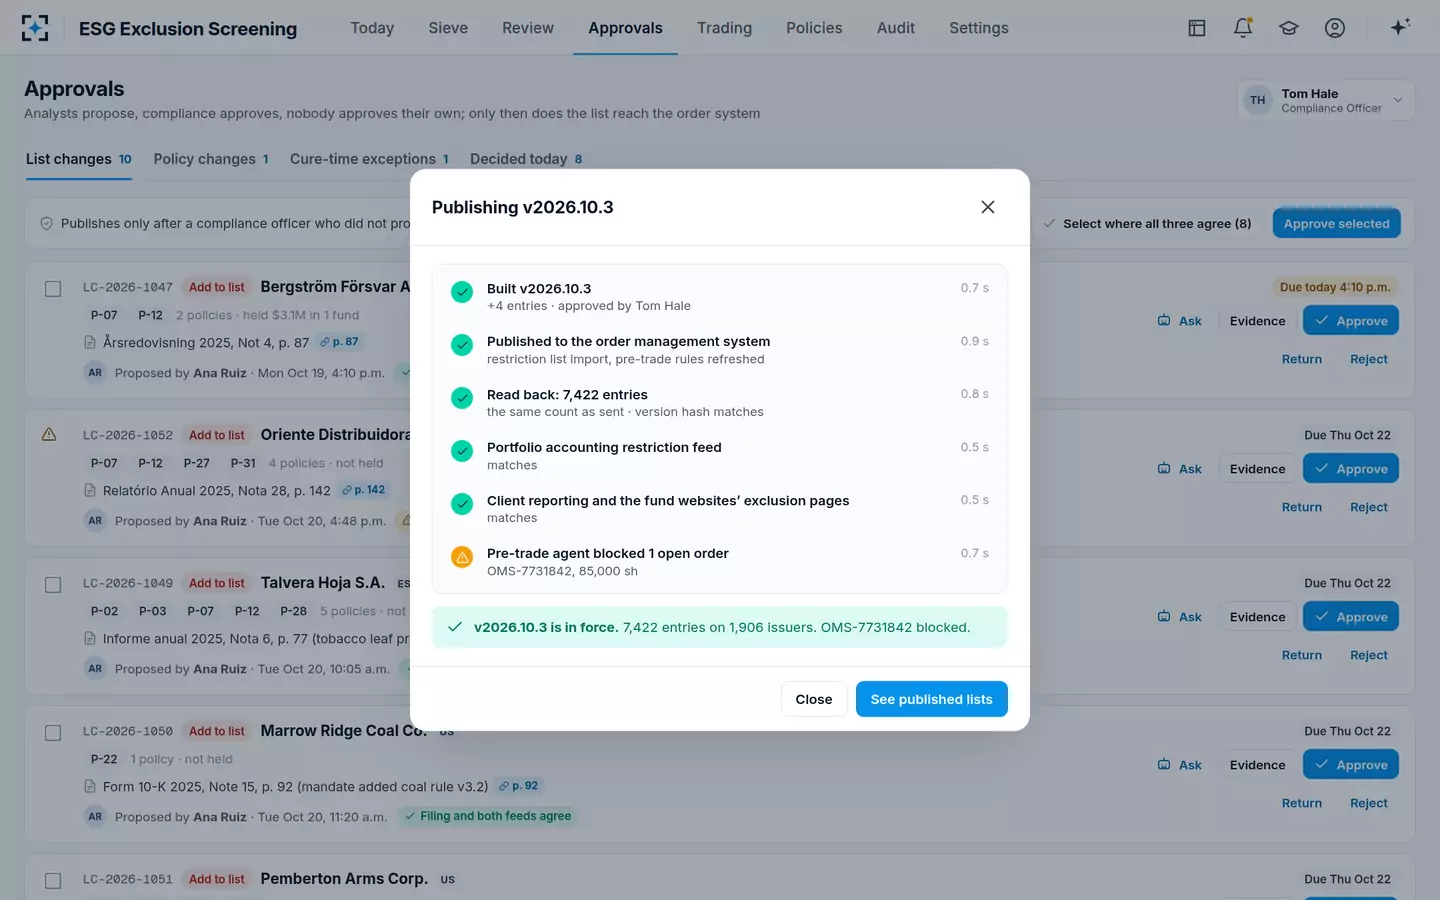The width and height of the screenshot is (1440, 900).
Task: Click the document icon beside Form 10-K 2025
Action: pos(91,787)
